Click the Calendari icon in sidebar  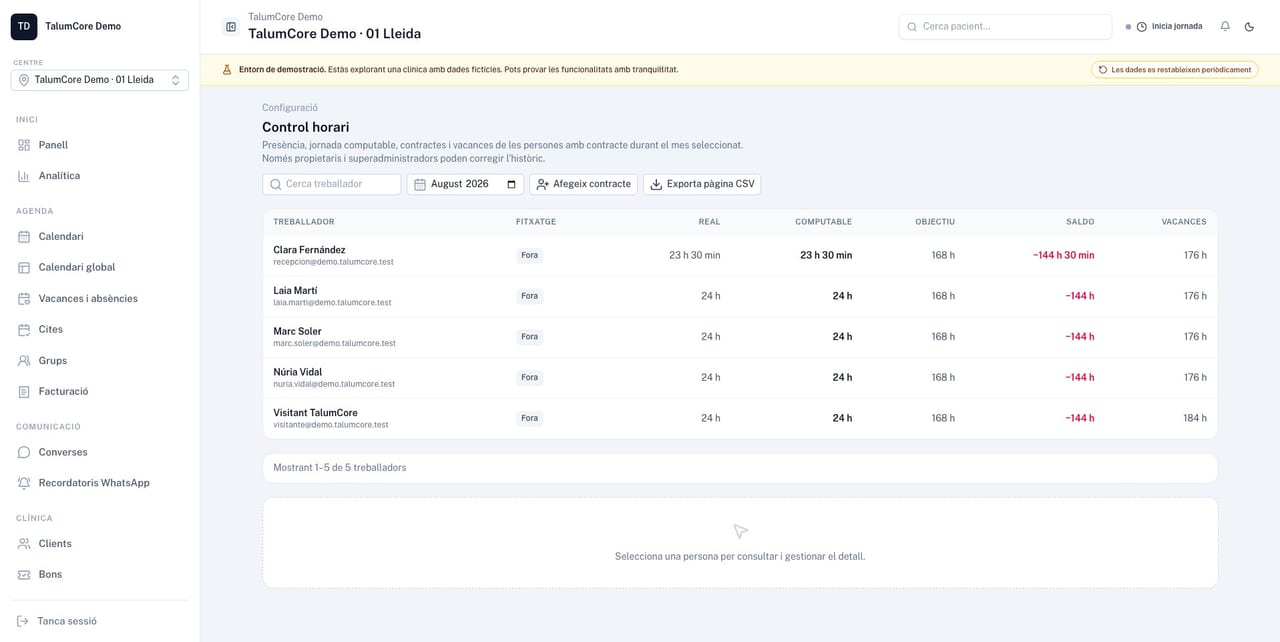pyautogui.click(x=24, y=237)
